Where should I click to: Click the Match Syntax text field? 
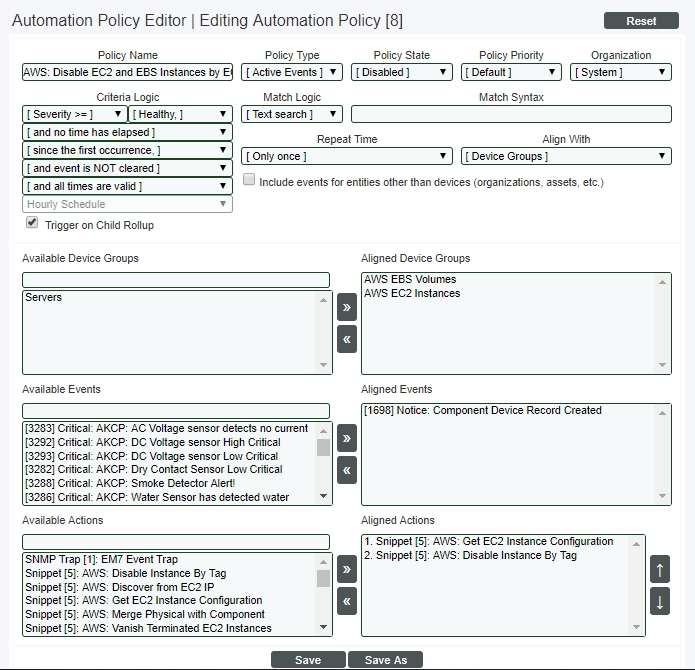click(511, 114)
